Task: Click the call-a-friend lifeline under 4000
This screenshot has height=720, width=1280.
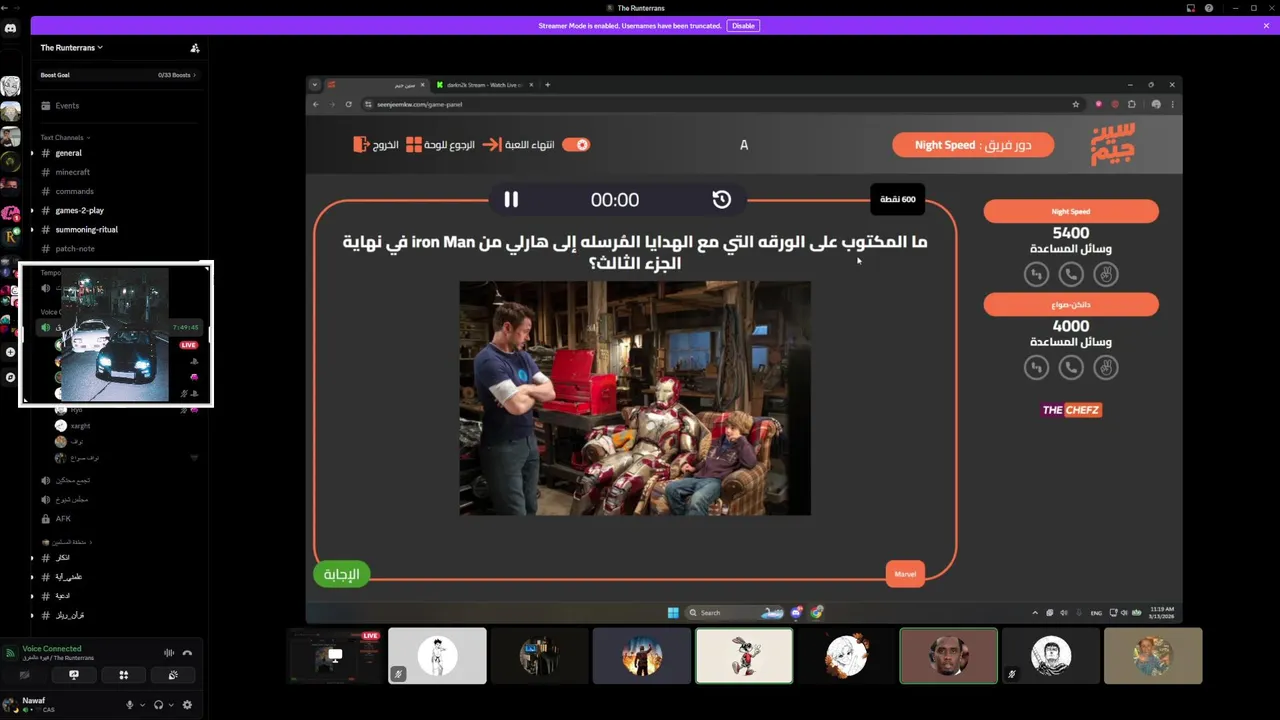Action: [1071, 367]
